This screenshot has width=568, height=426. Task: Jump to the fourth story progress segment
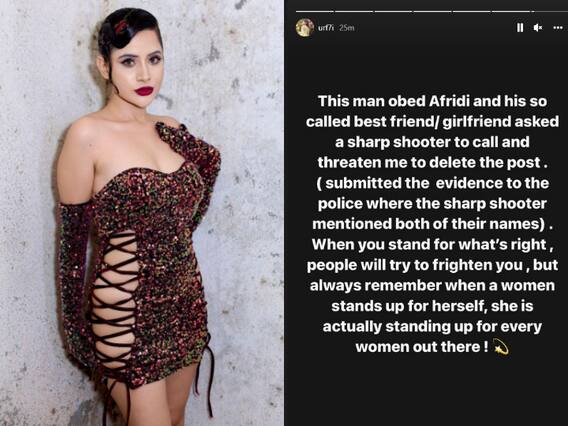tap(433, 11)
